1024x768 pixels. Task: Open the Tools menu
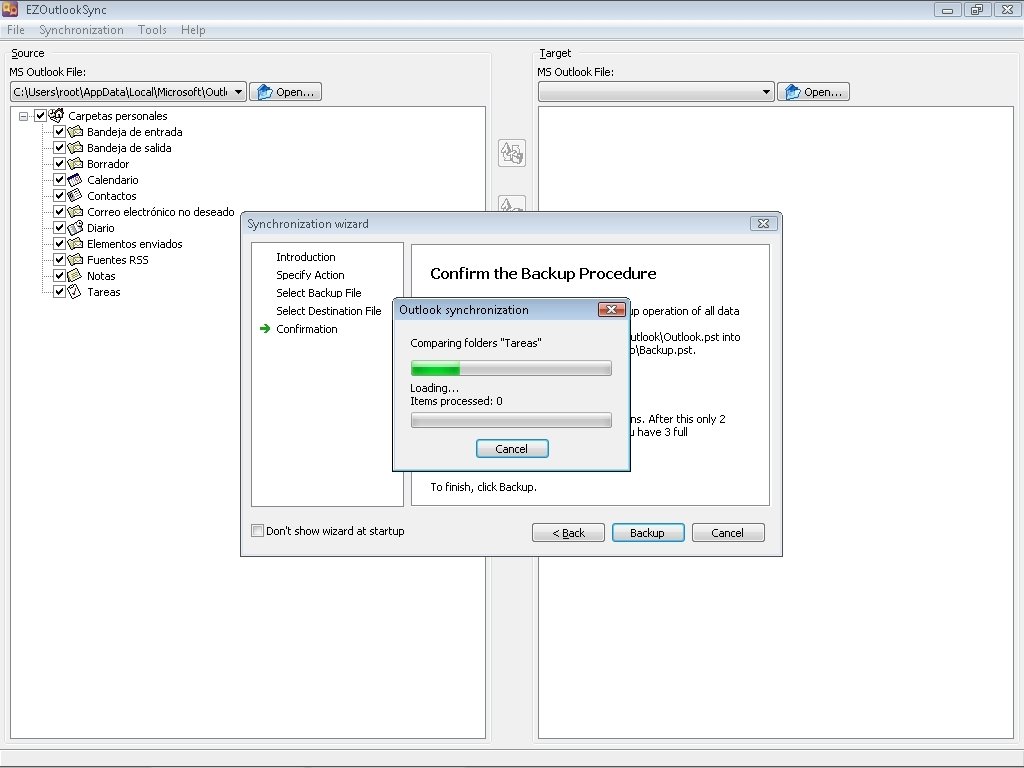pyautogui.click(x=152, y=30)
